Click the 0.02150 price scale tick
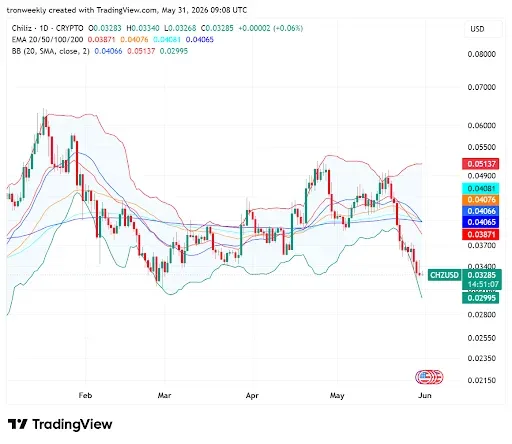 point(482,380)
